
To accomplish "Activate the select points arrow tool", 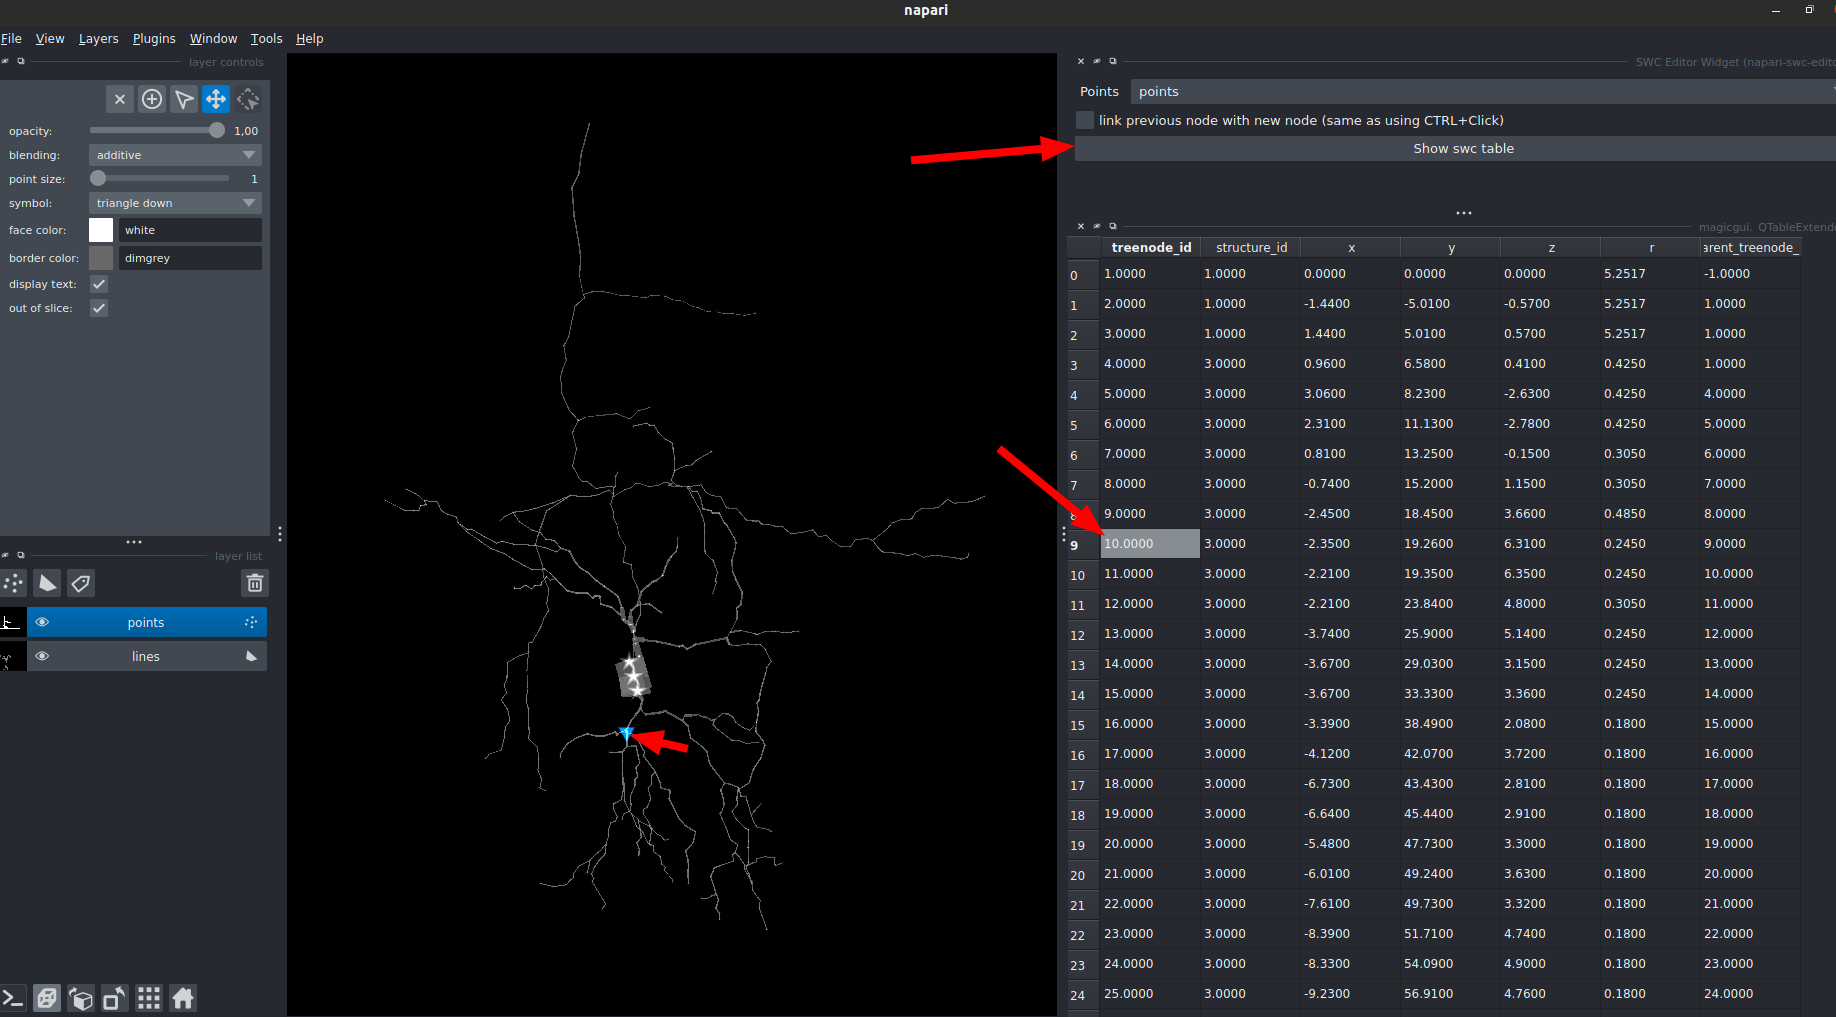I will pyautogui.click(x=184, y=99).
